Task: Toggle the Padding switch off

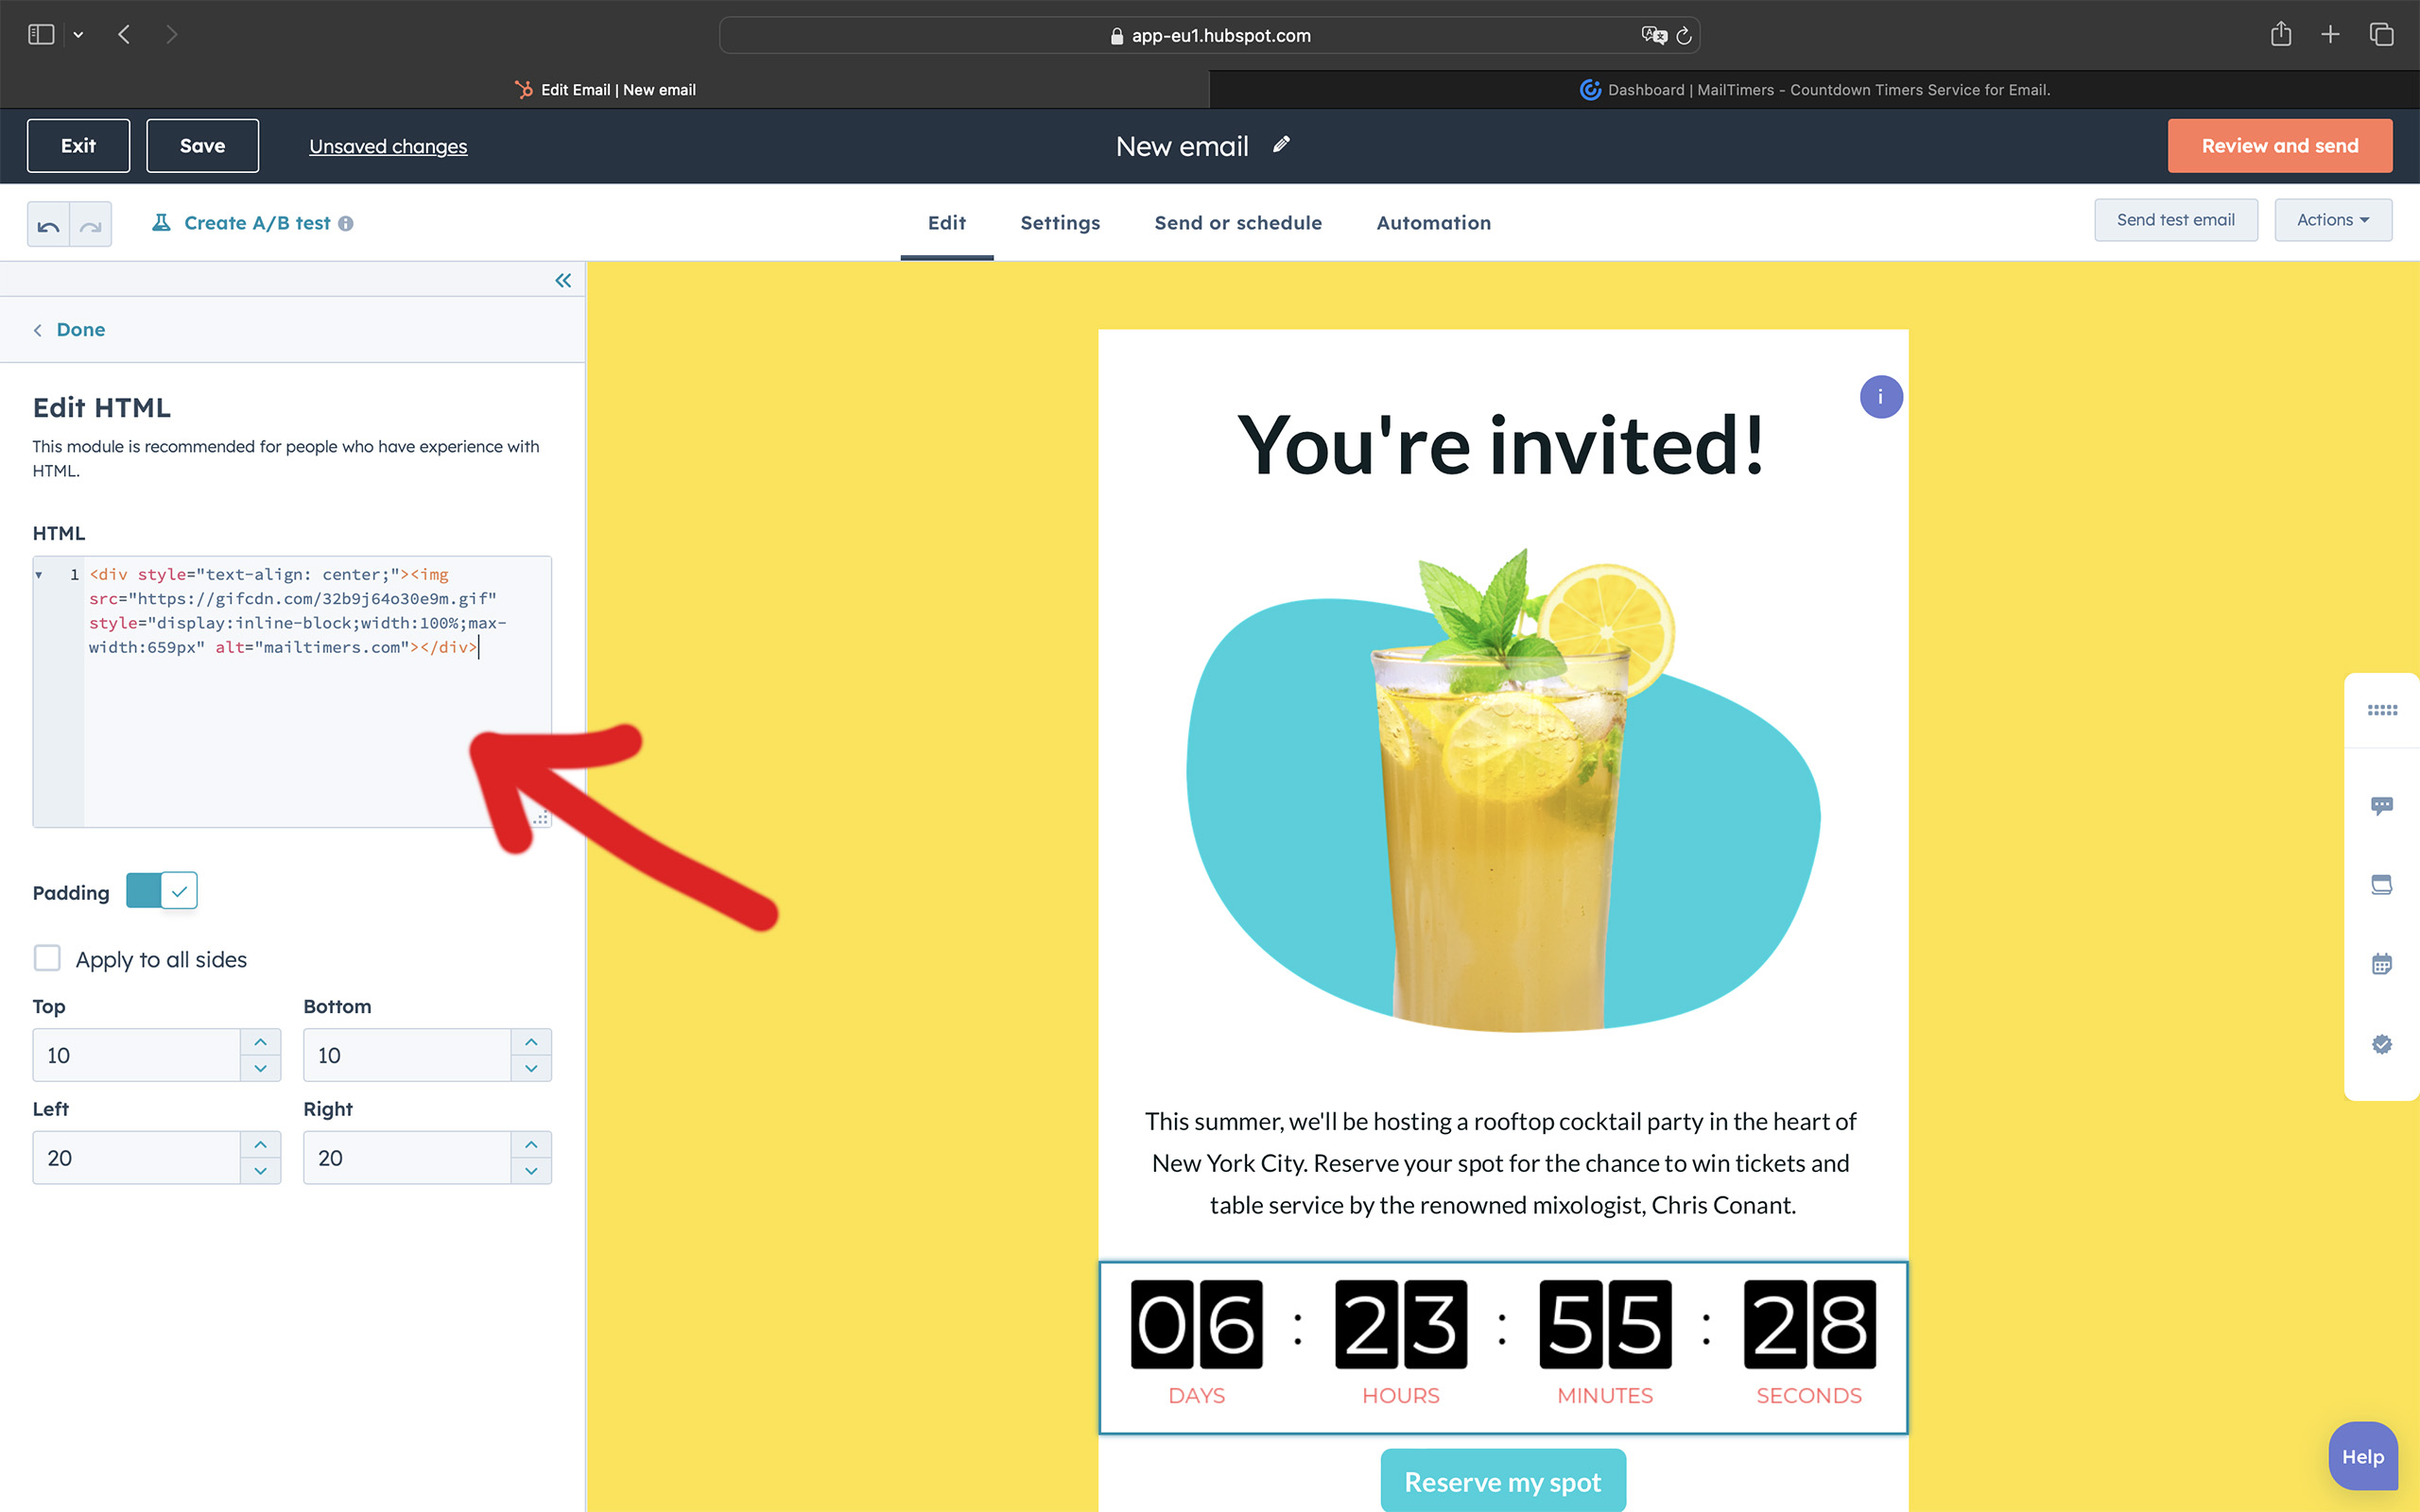Action: [162, 890]
